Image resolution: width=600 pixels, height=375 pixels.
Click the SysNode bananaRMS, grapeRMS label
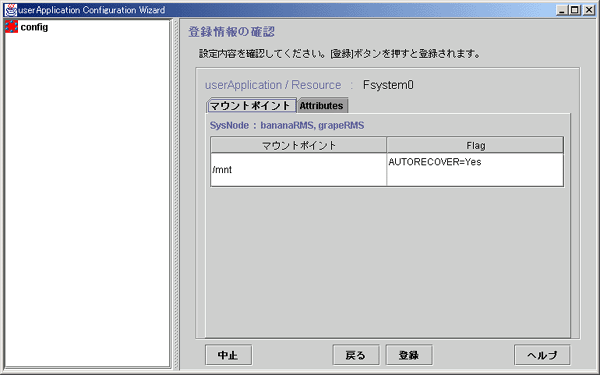287,126
